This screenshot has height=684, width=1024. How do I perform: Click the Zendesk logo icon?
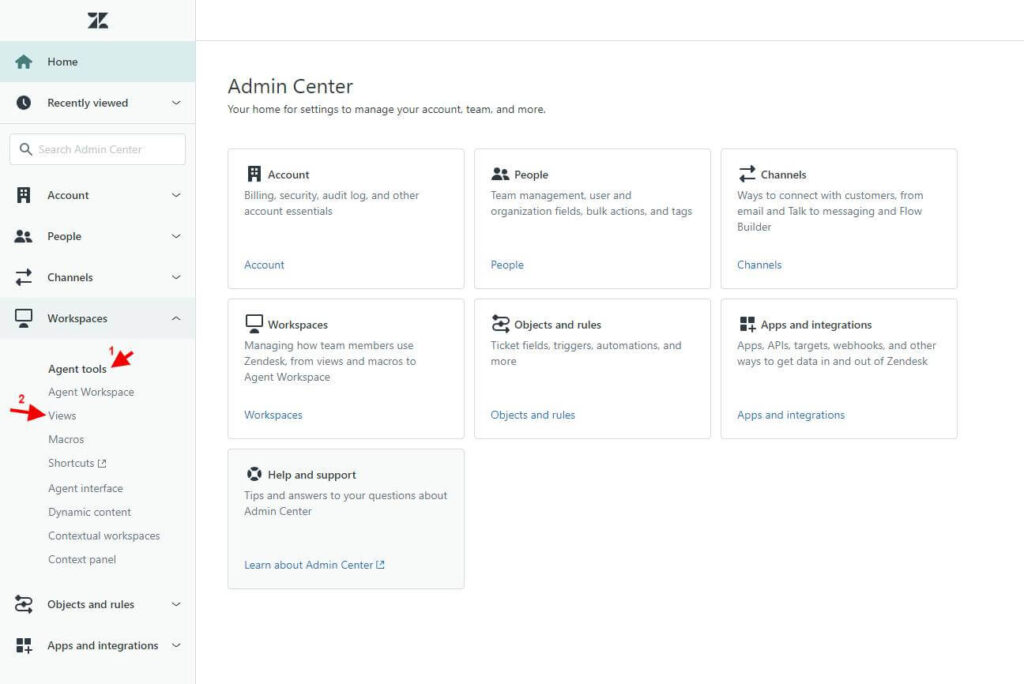[98, 20]
